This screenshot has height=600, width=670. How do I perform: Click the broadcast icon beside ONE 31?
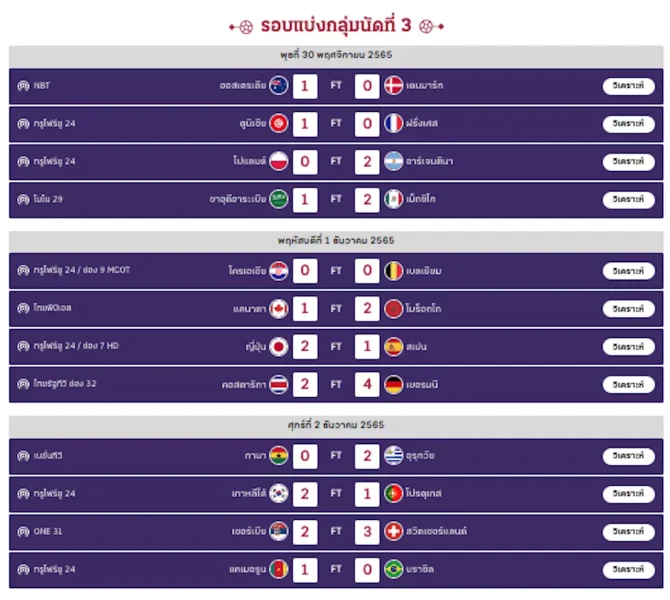pyautogui.click(x=23, y=532)
